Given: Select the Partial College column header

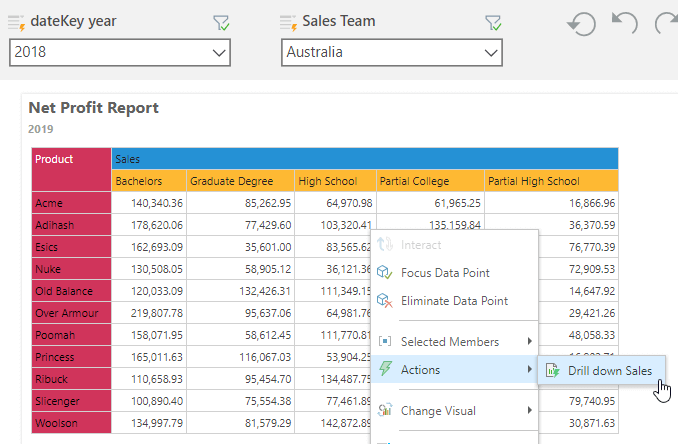Looking at the screenshot, I should 430,181.
